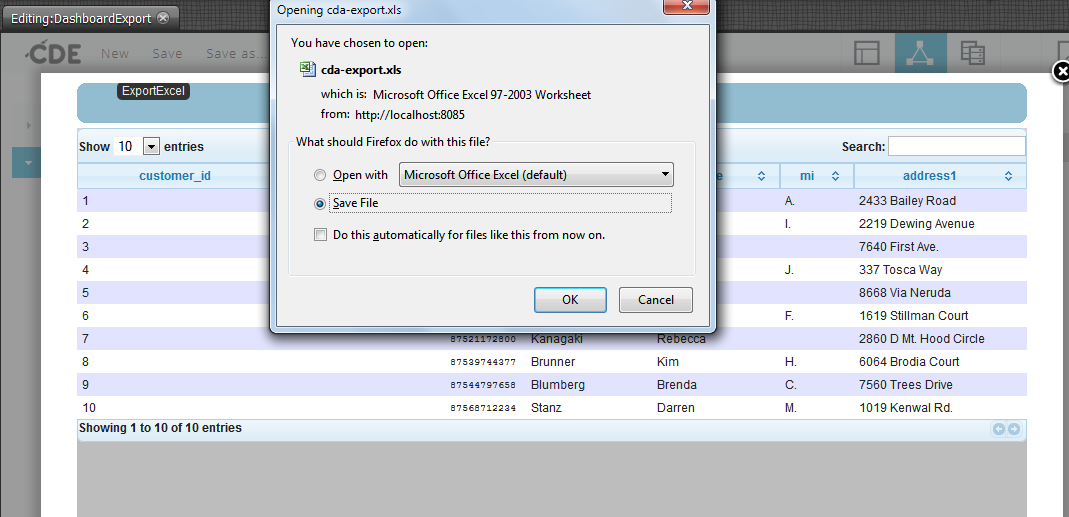The height and width of the screenshot is (517, 1069).
Task: Click address cell 6064 Brodia Court
Action: (909, 361)
